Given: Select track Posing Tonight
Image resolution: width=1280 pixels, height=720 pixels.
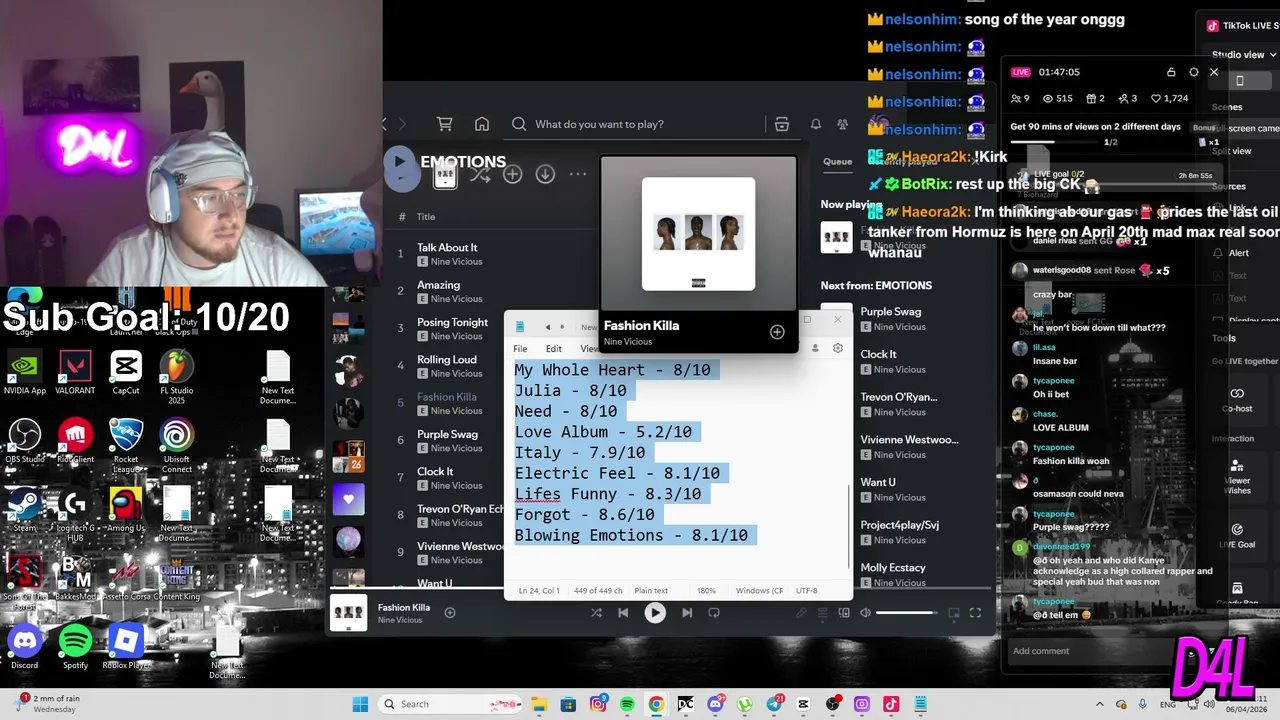Looking at the screenshot, I should point(453,322).
